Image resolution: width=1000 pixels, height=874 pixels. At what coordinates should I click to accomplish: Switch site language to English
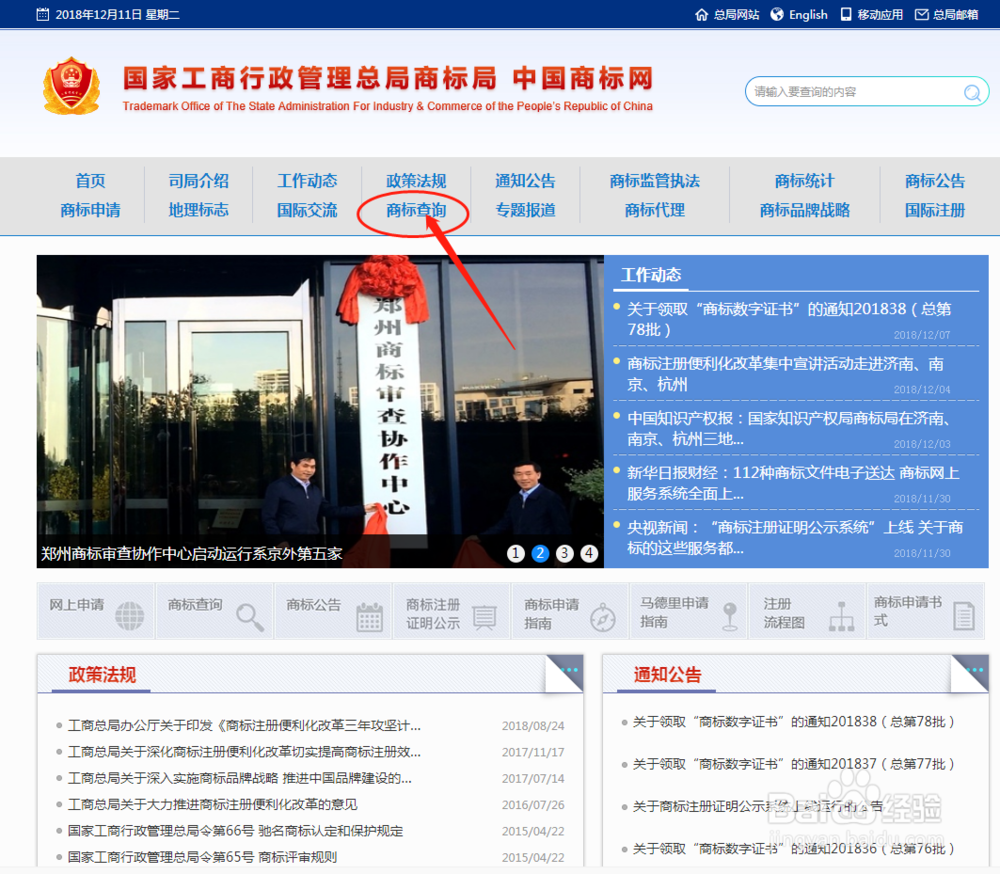pos(808,15)
